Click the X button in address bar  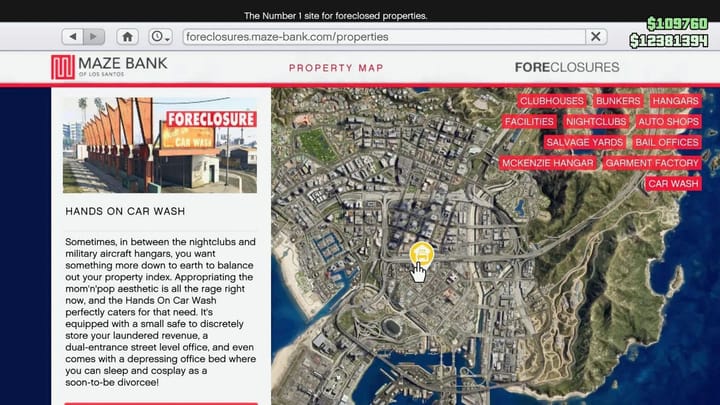595,37
